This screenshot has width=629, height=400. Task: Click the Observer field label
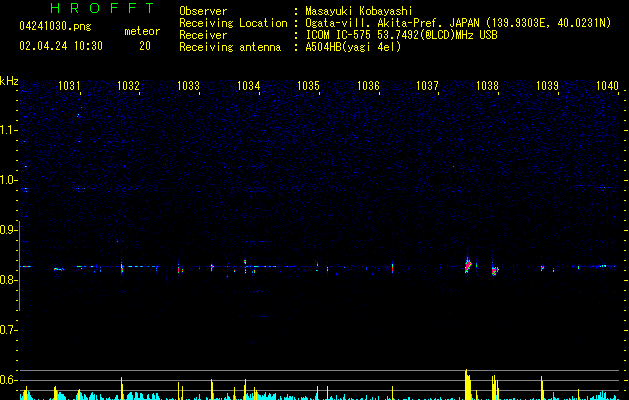point(203,11)
